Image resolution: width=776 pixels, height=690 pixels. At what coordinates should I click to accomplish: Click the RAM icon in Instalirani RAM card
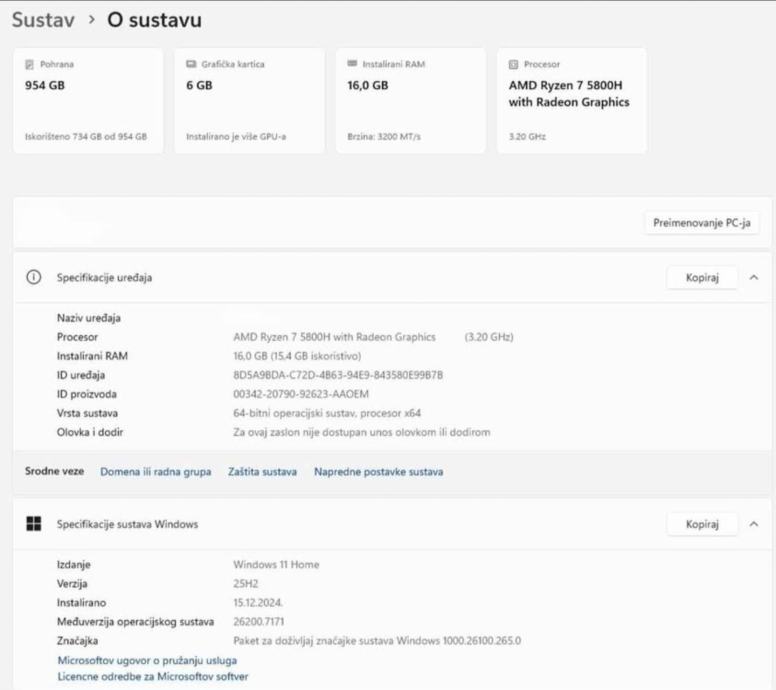[352, 64]
